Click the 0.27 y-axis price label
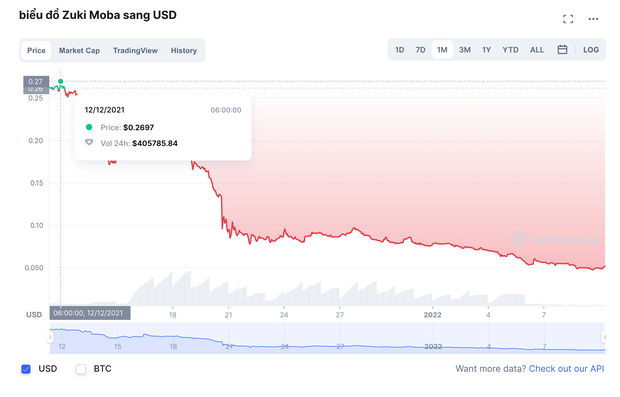The width and height of the screenshot is (620, 397). click(36, 81)
